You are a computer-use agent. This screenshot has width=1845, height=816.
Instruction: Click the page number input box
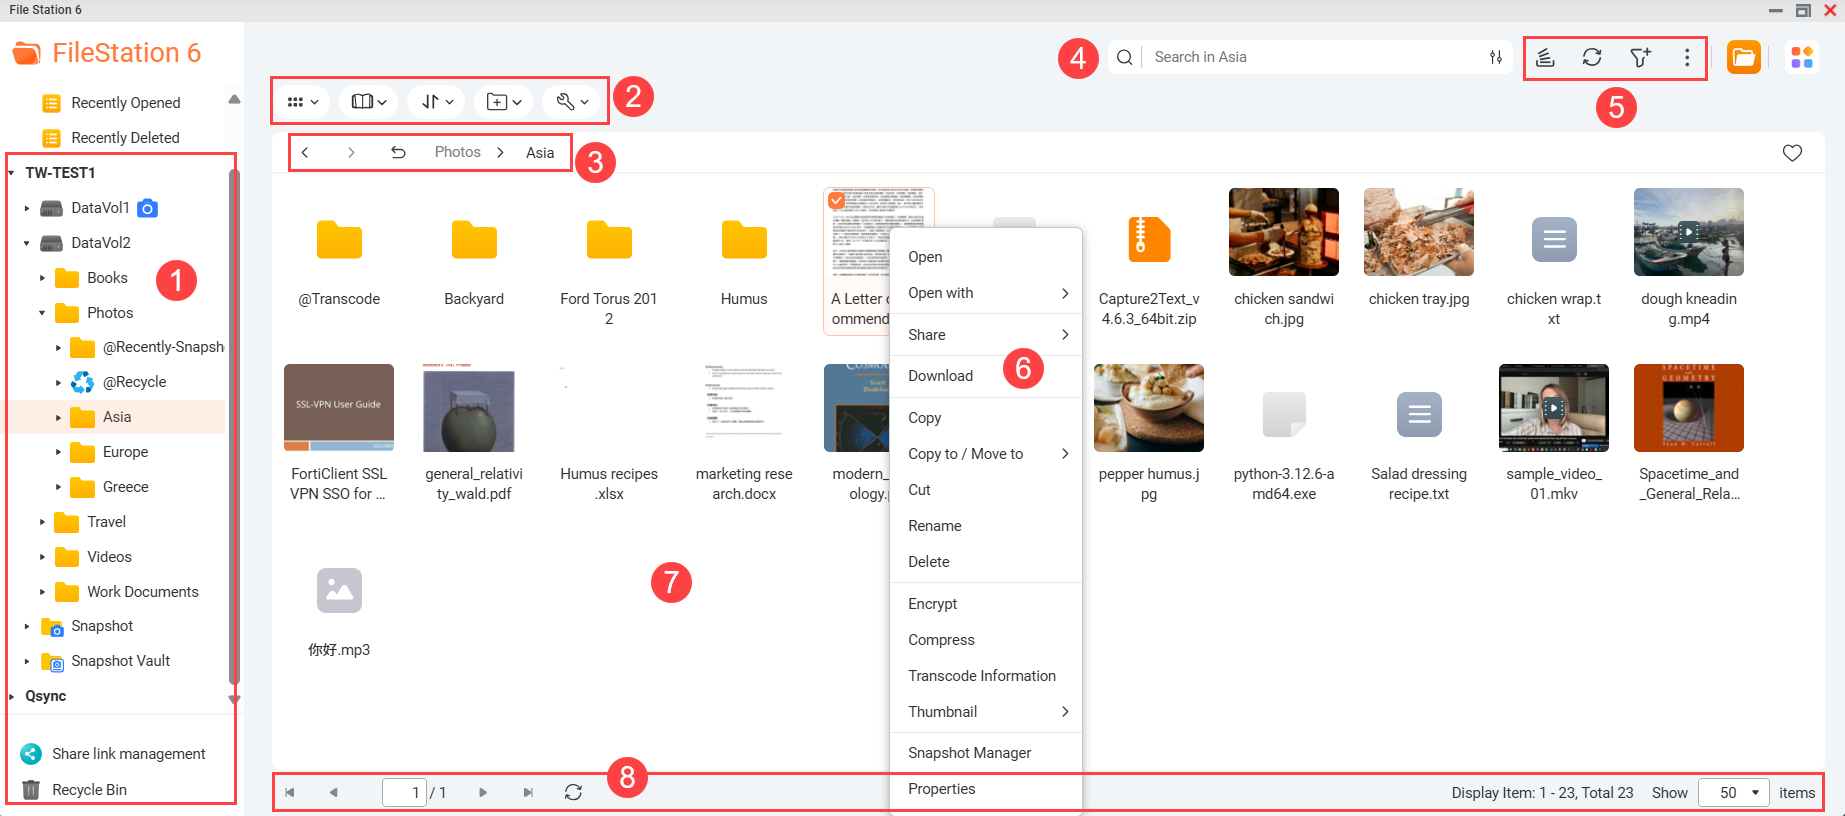tap(404, 792)
